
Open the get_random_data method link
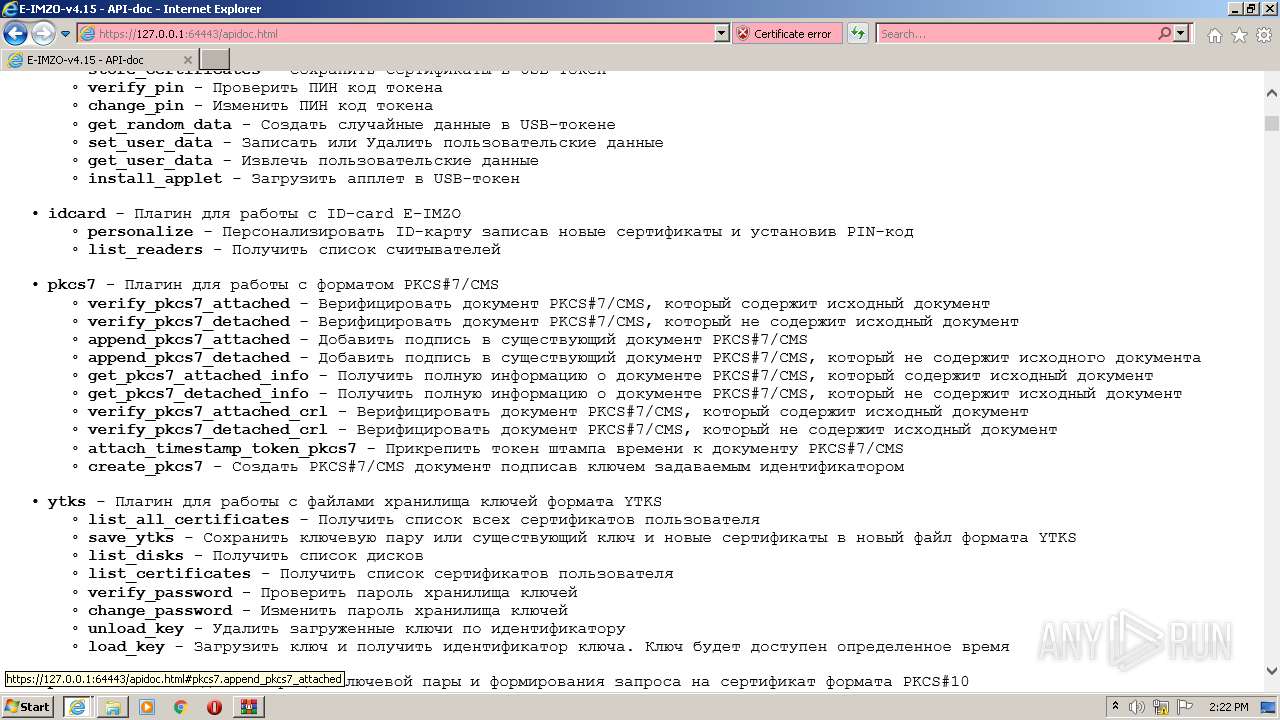coord(160,125)
